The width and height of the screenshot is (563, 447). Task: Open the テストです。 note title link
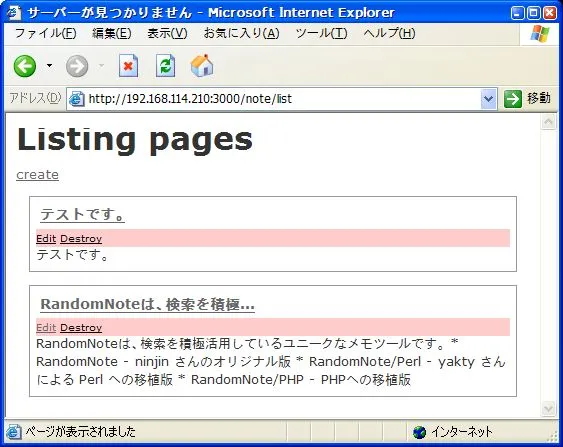pos(83,215)
